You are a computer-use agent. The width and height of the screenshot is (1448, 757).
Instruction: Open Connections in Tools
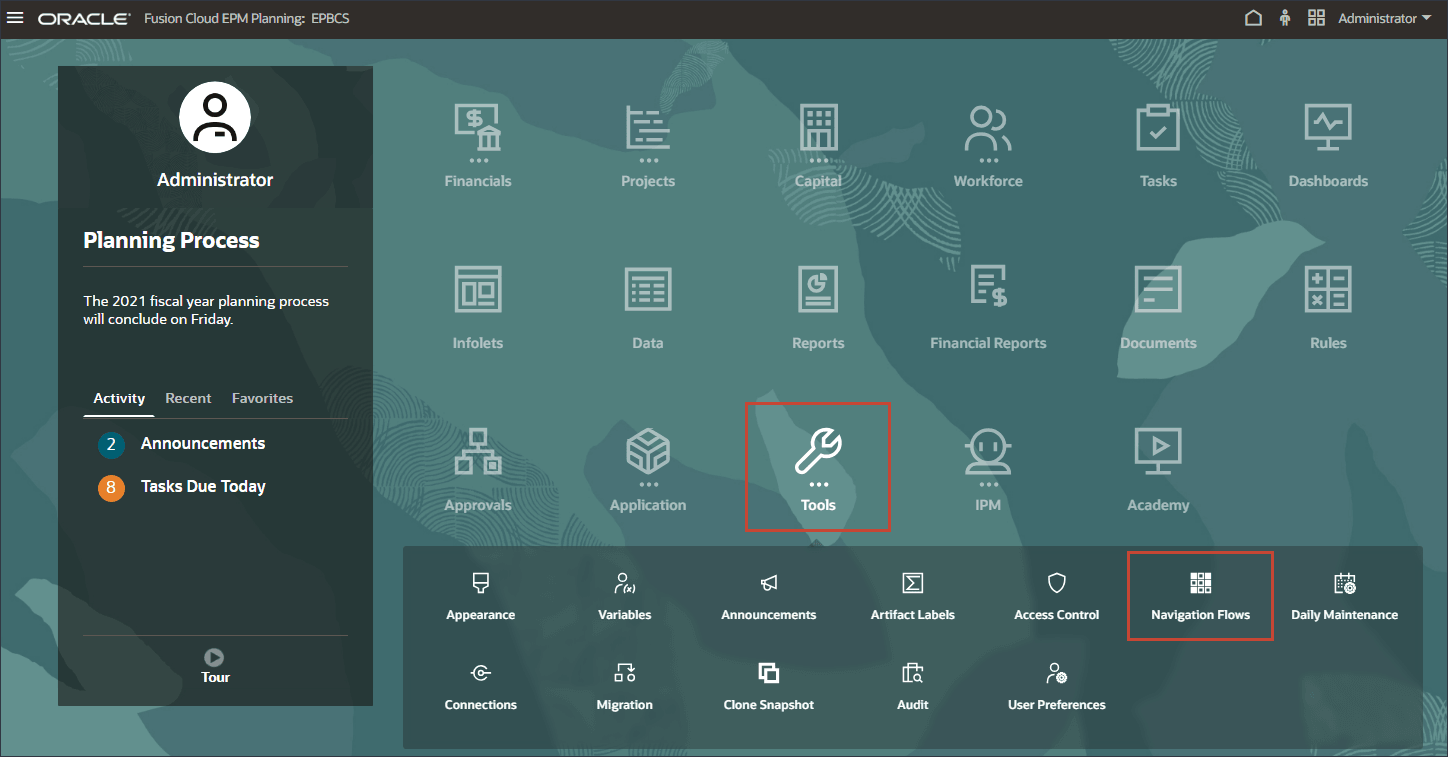click(481, 687)
